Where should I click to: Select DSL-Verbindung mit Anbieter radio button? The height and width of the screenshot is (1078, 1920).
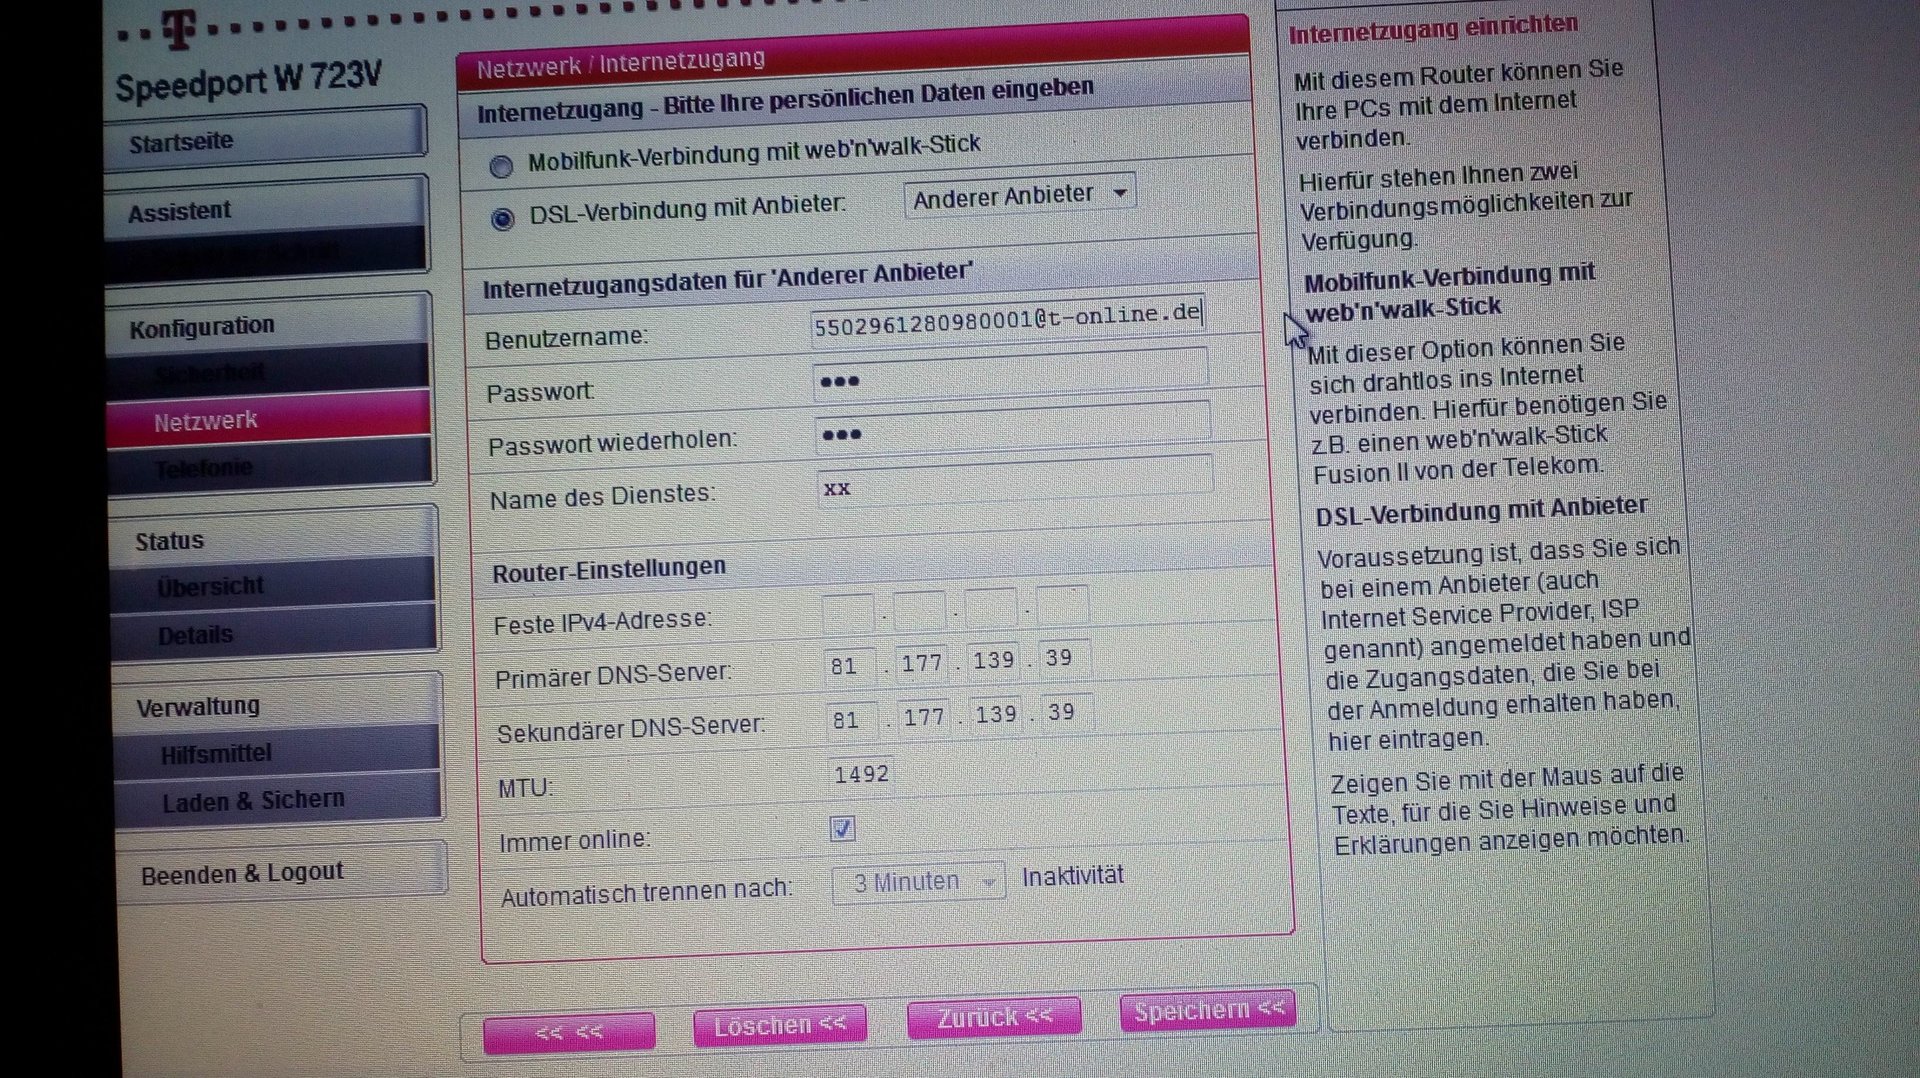coord(503,218)
